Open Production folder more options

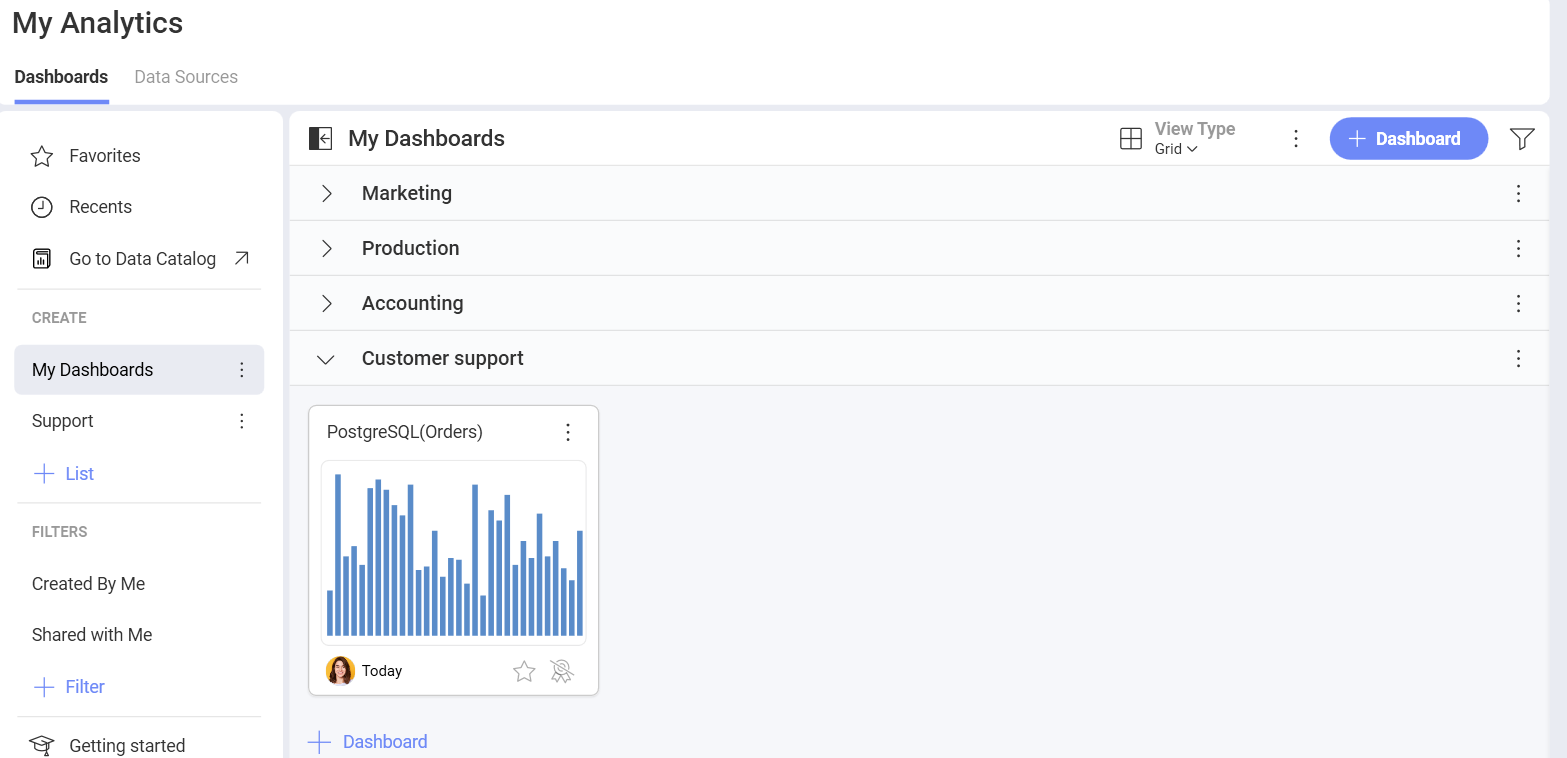(1518, 249)
